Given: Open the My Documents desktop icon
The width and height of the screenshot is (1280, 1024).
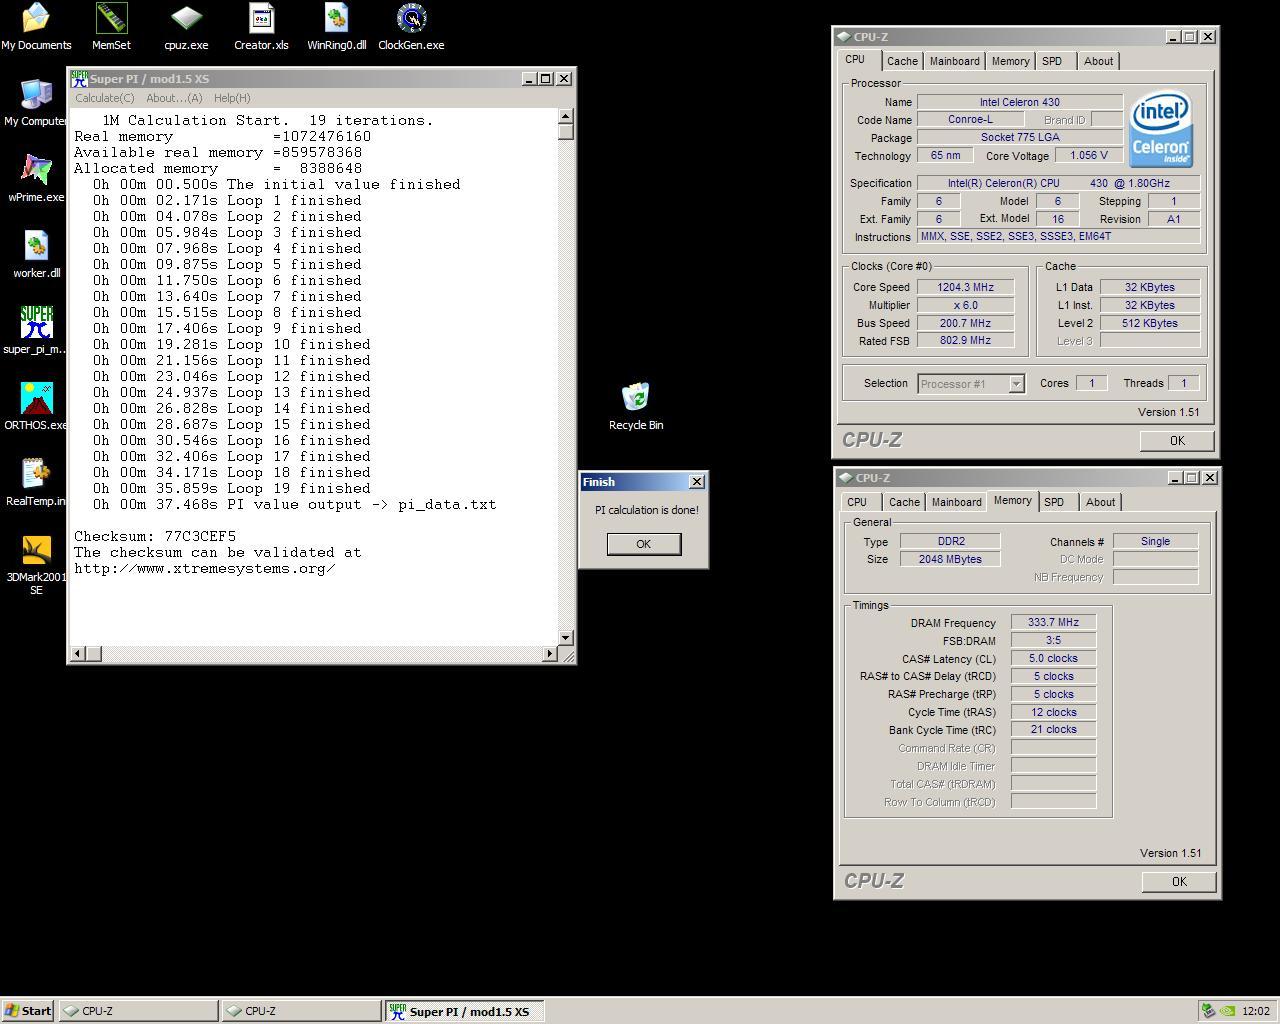Looking at the screenshot, I should [36, 27].
